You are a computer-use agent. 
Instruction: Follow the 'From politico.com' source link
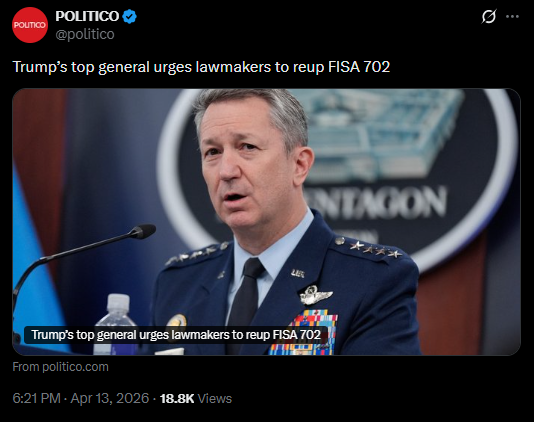(x=61, y=367)
